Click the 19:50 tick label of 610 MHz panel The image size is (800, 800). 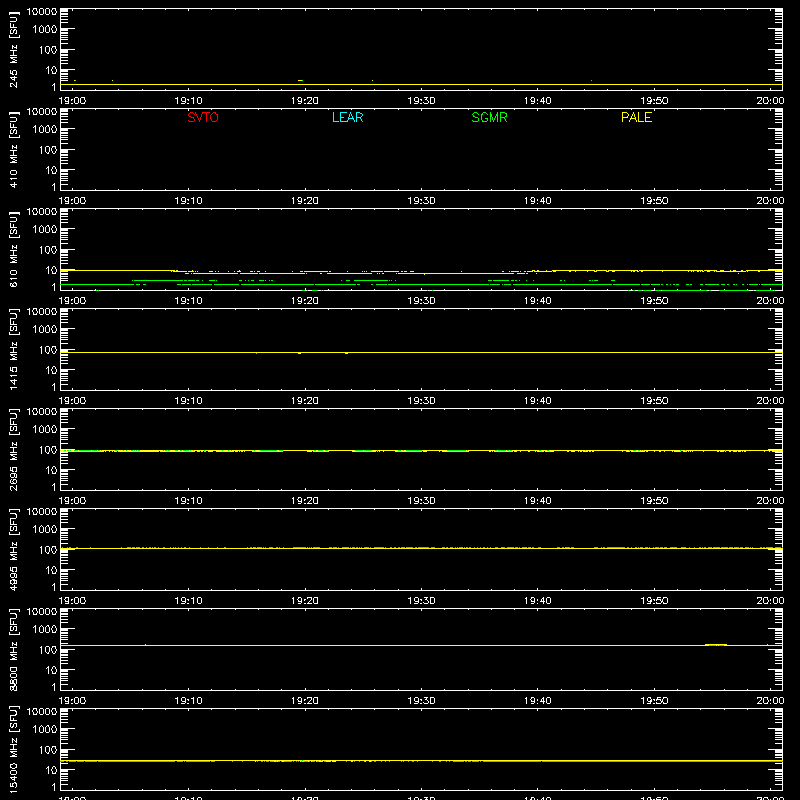click(x=654, y=301)
